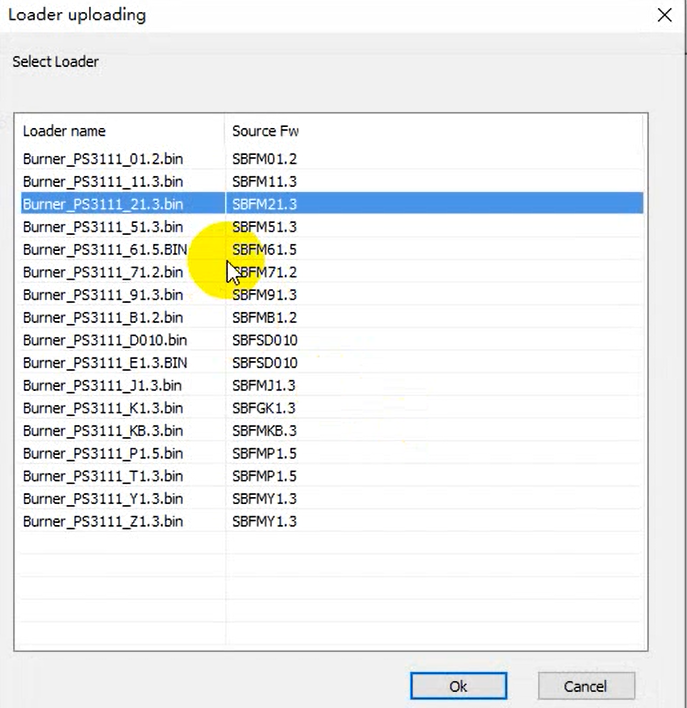Choose Burner_PS3111_J1.3.bin entry
Screen dimensions: 687x708
click(102, 385)
